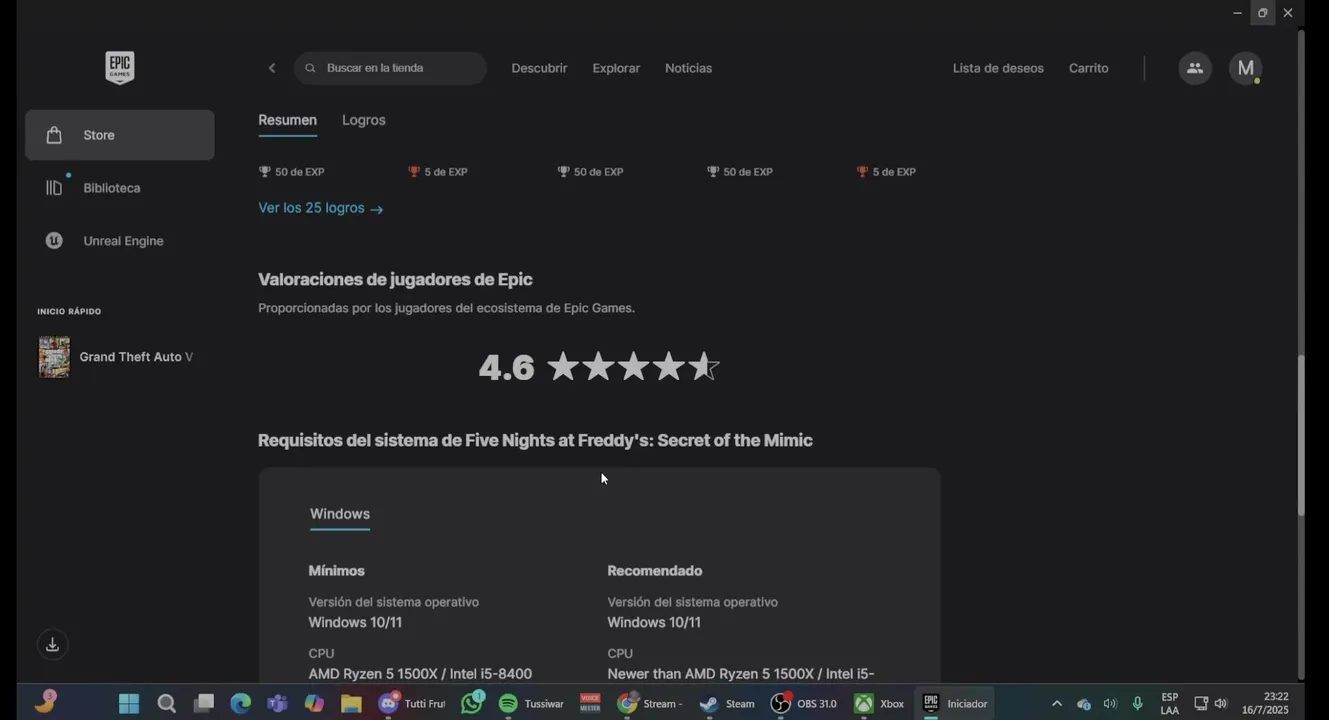Viewport: 1329px width, 720px height.
Task: Switch to the Logros tab
Action: point(363,120)
